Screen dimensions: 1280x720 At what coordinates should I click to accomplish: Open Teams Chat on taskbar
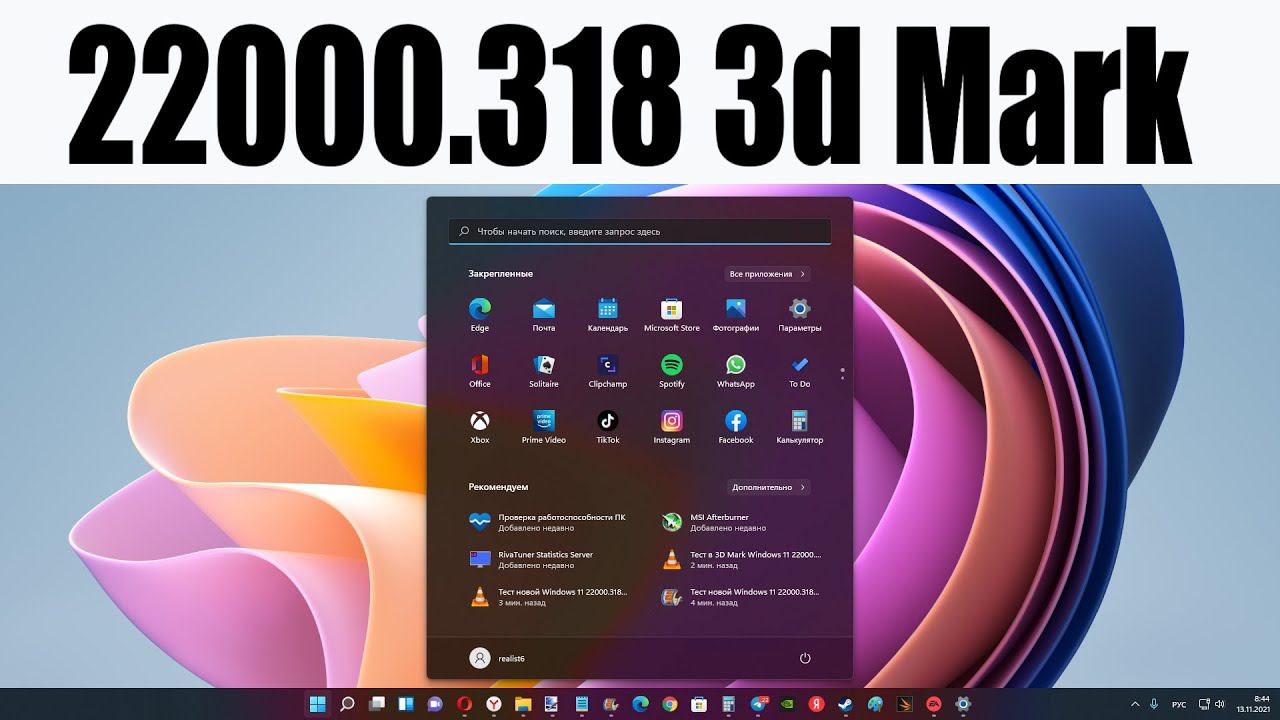tap(435, 704)
